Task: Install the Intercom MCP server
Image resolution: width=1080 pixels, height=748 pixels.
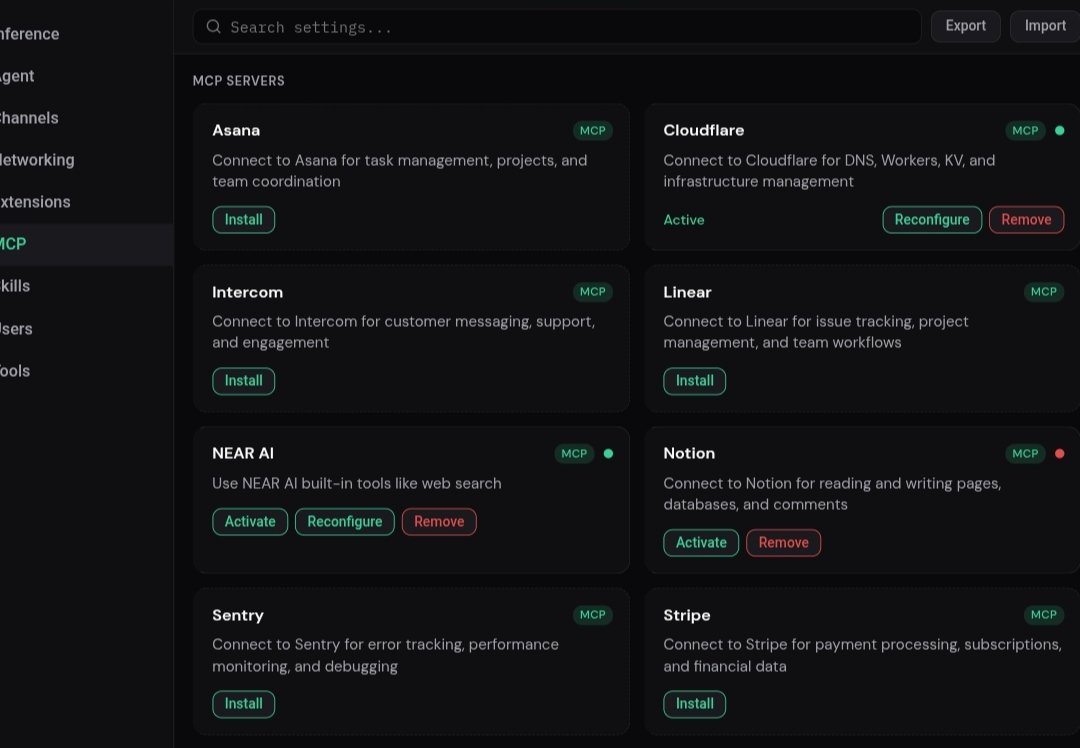Action: [243, 381]
